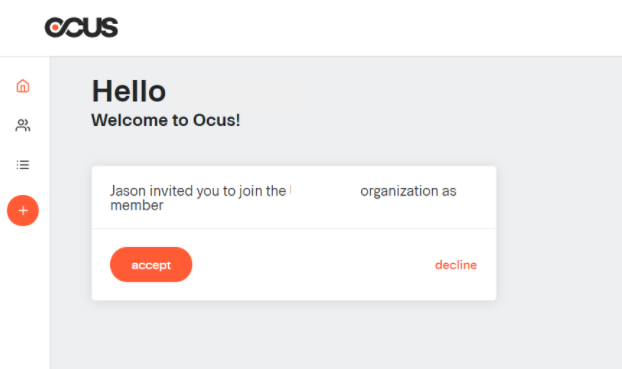Click the empty sidebar area below the plus button
This screenshot has height=369, width=622.
click(x=25, y=298)
